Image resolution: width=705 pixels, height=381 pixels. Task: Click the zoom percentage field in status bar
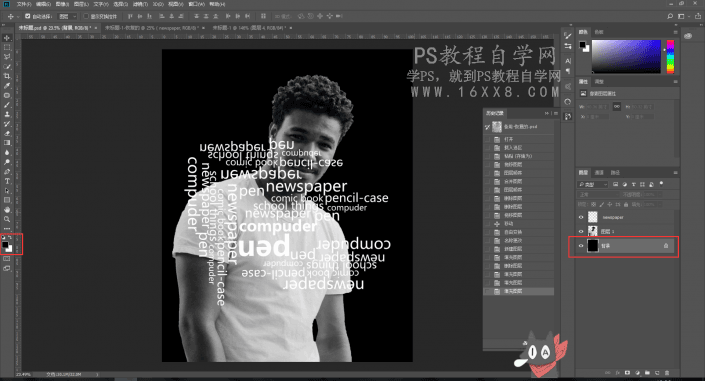(x=24, y=374)
